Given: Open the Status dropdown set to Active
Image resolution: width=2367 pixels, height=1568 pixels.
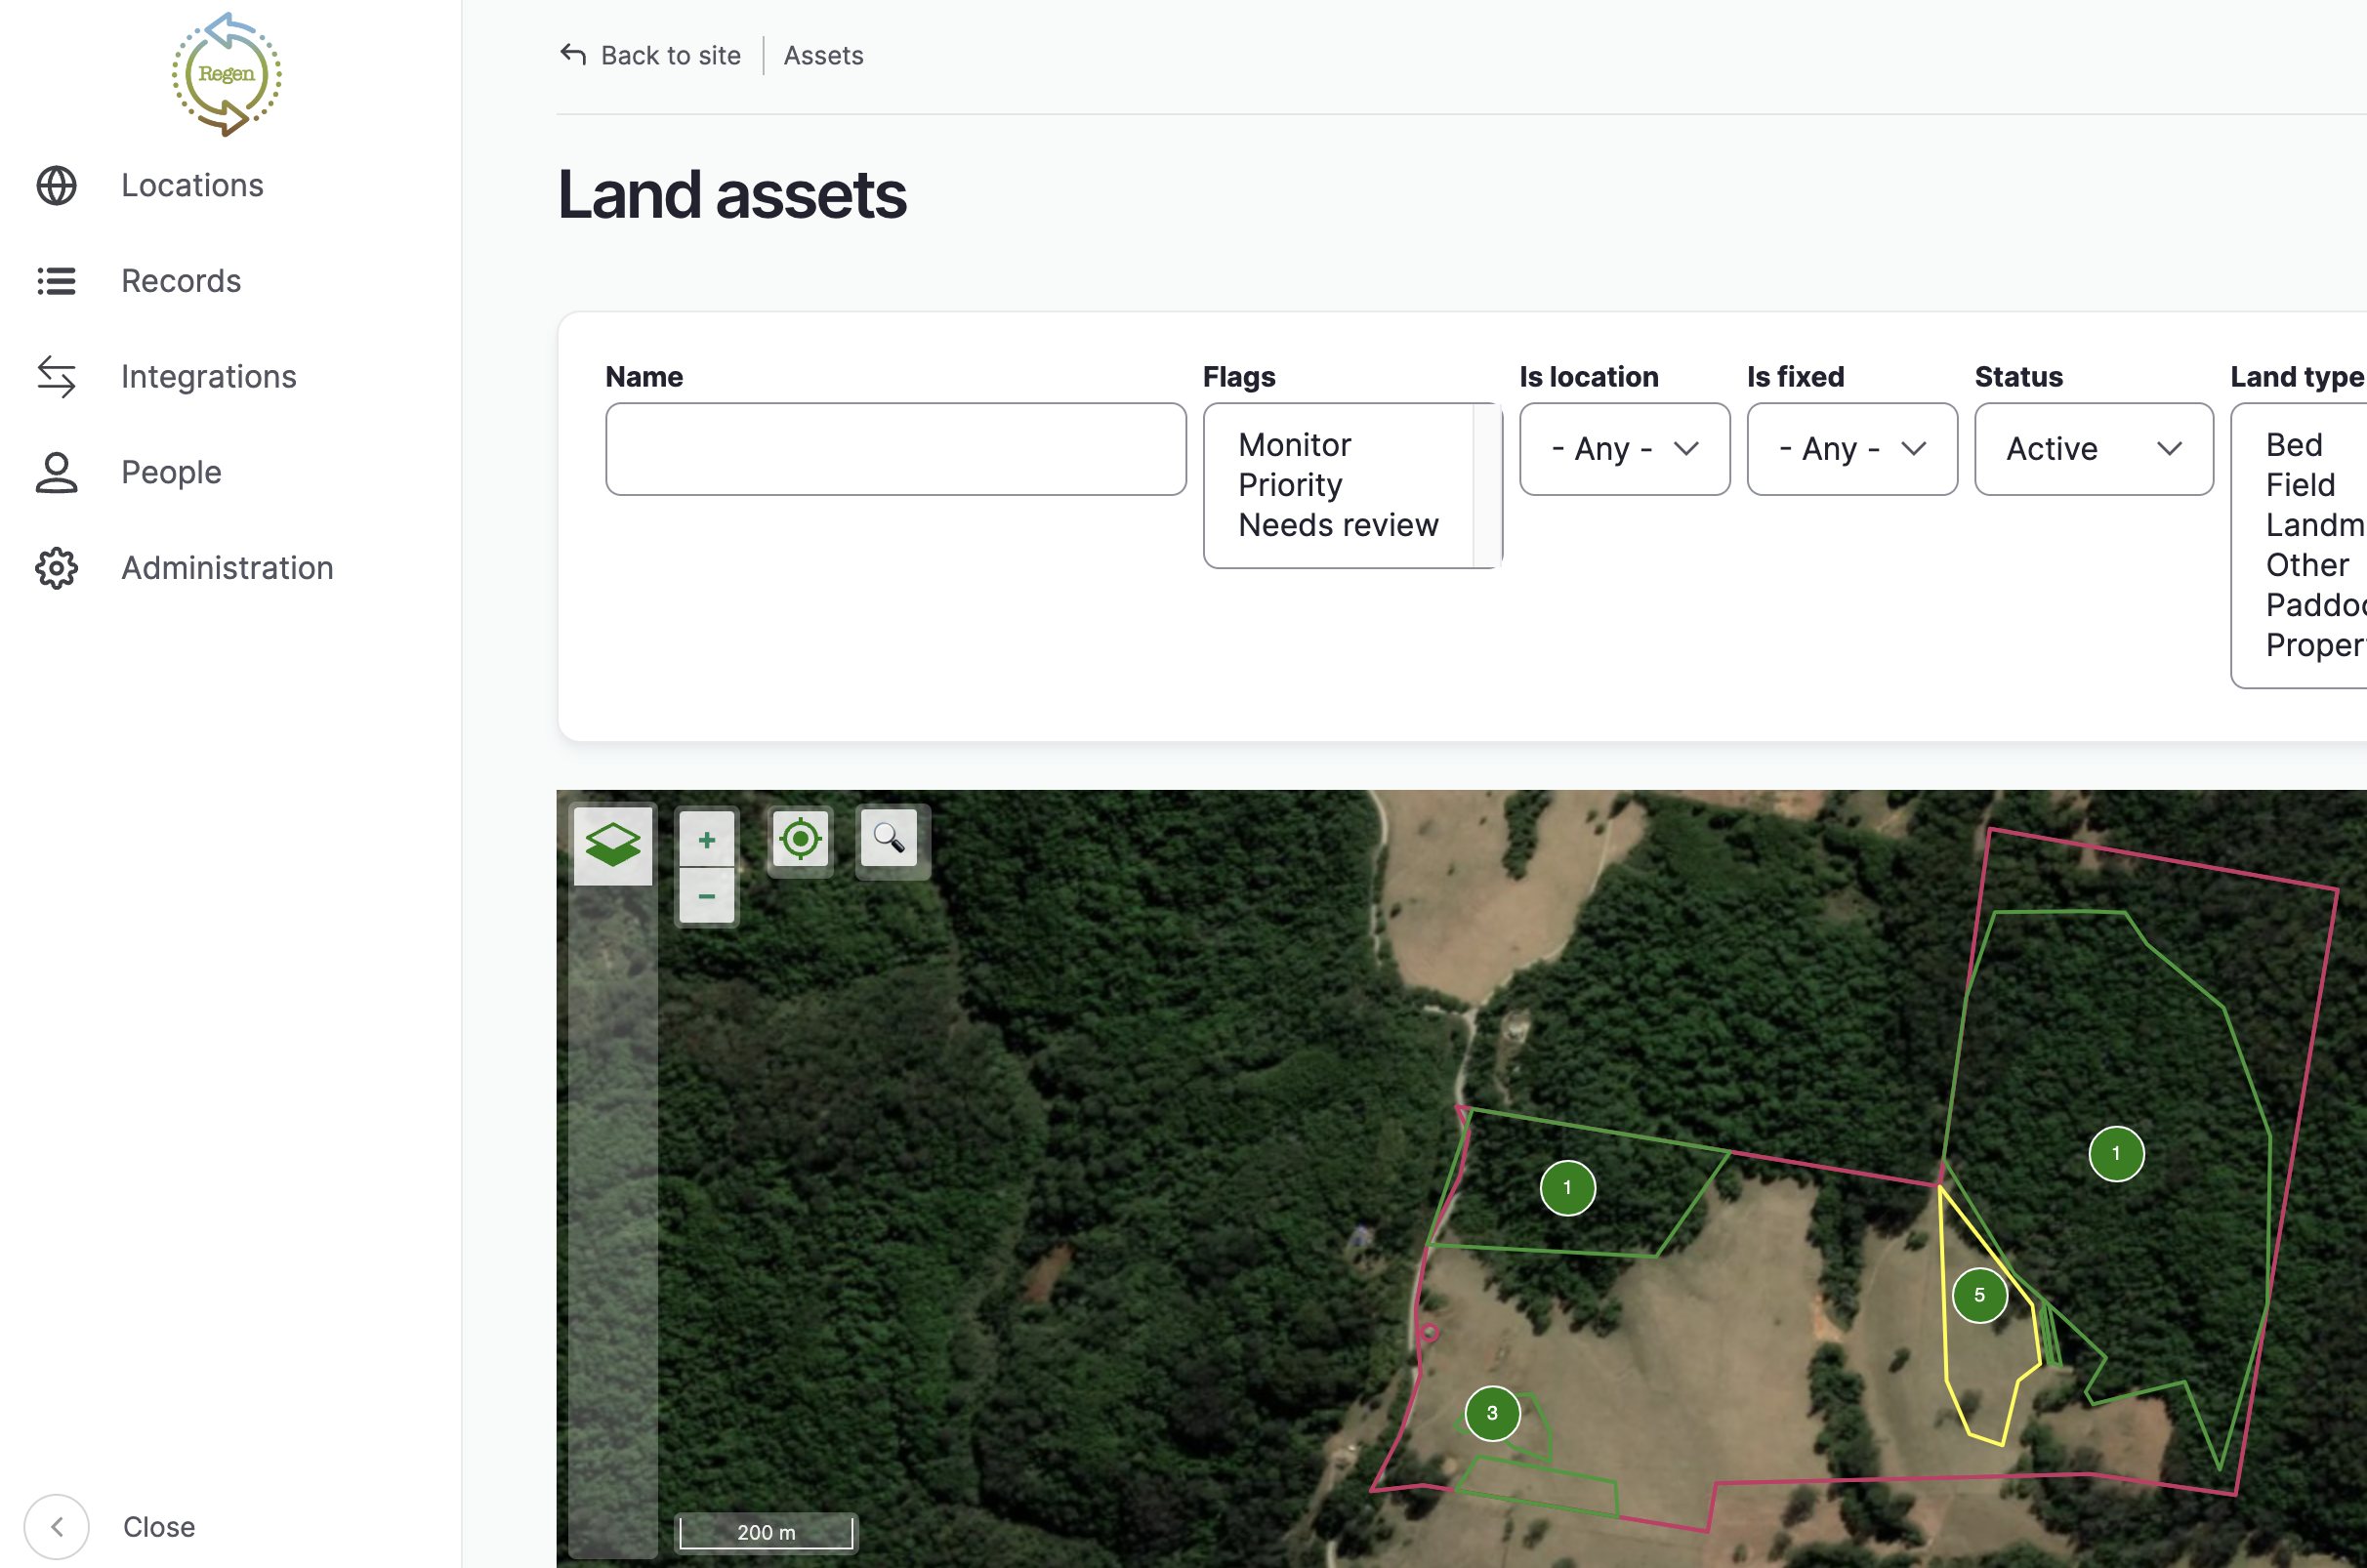Looking at the screenshot, I should [x=2093, y=449].
